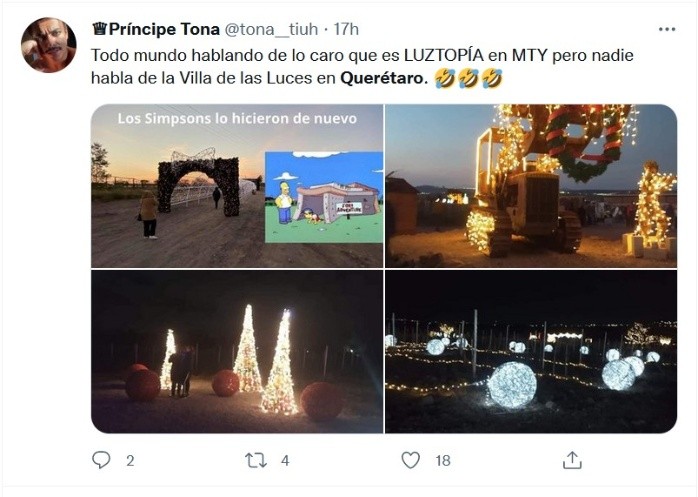
Task: Click the retweet count number 4
Action: click(x=285, y=460)
